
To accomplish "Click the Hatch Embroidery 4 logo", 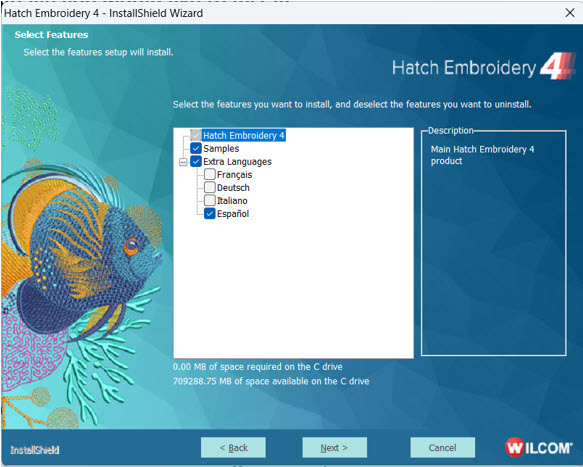I will (484, 67).
